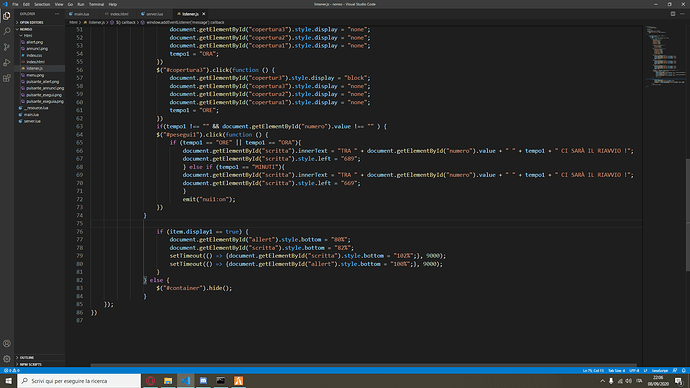Open Explorer more actions ellipsis
The width and height of the screenshot is (690, 388).
click(57, 14)
